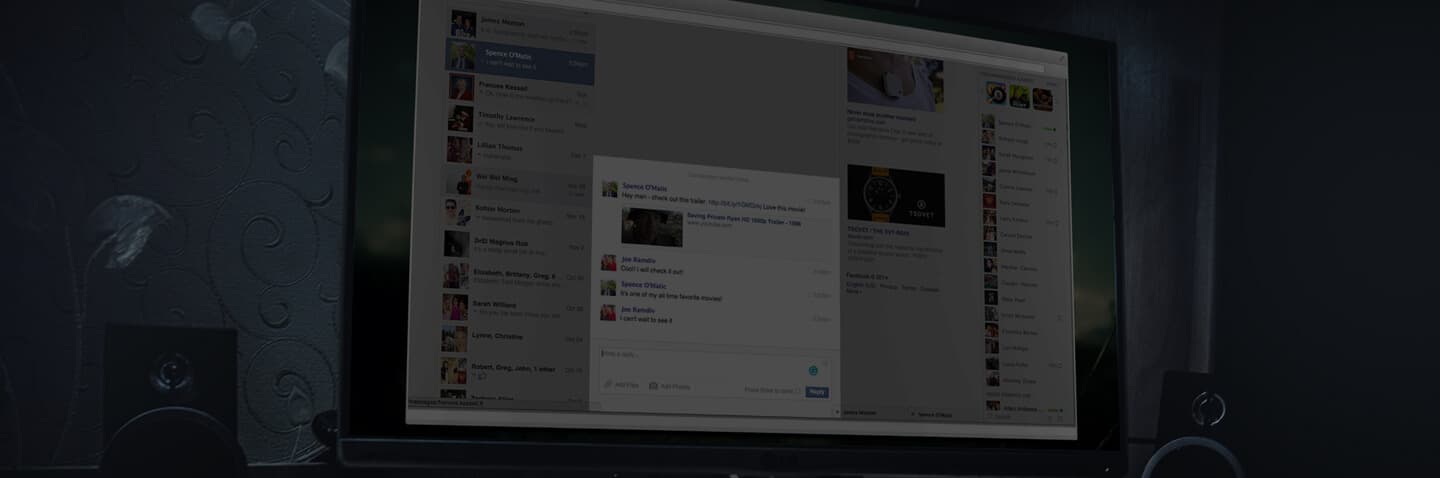Click Spence O'Malic's avatar in first message
This screenshot has width=1440, height=478.
point(609,189)
